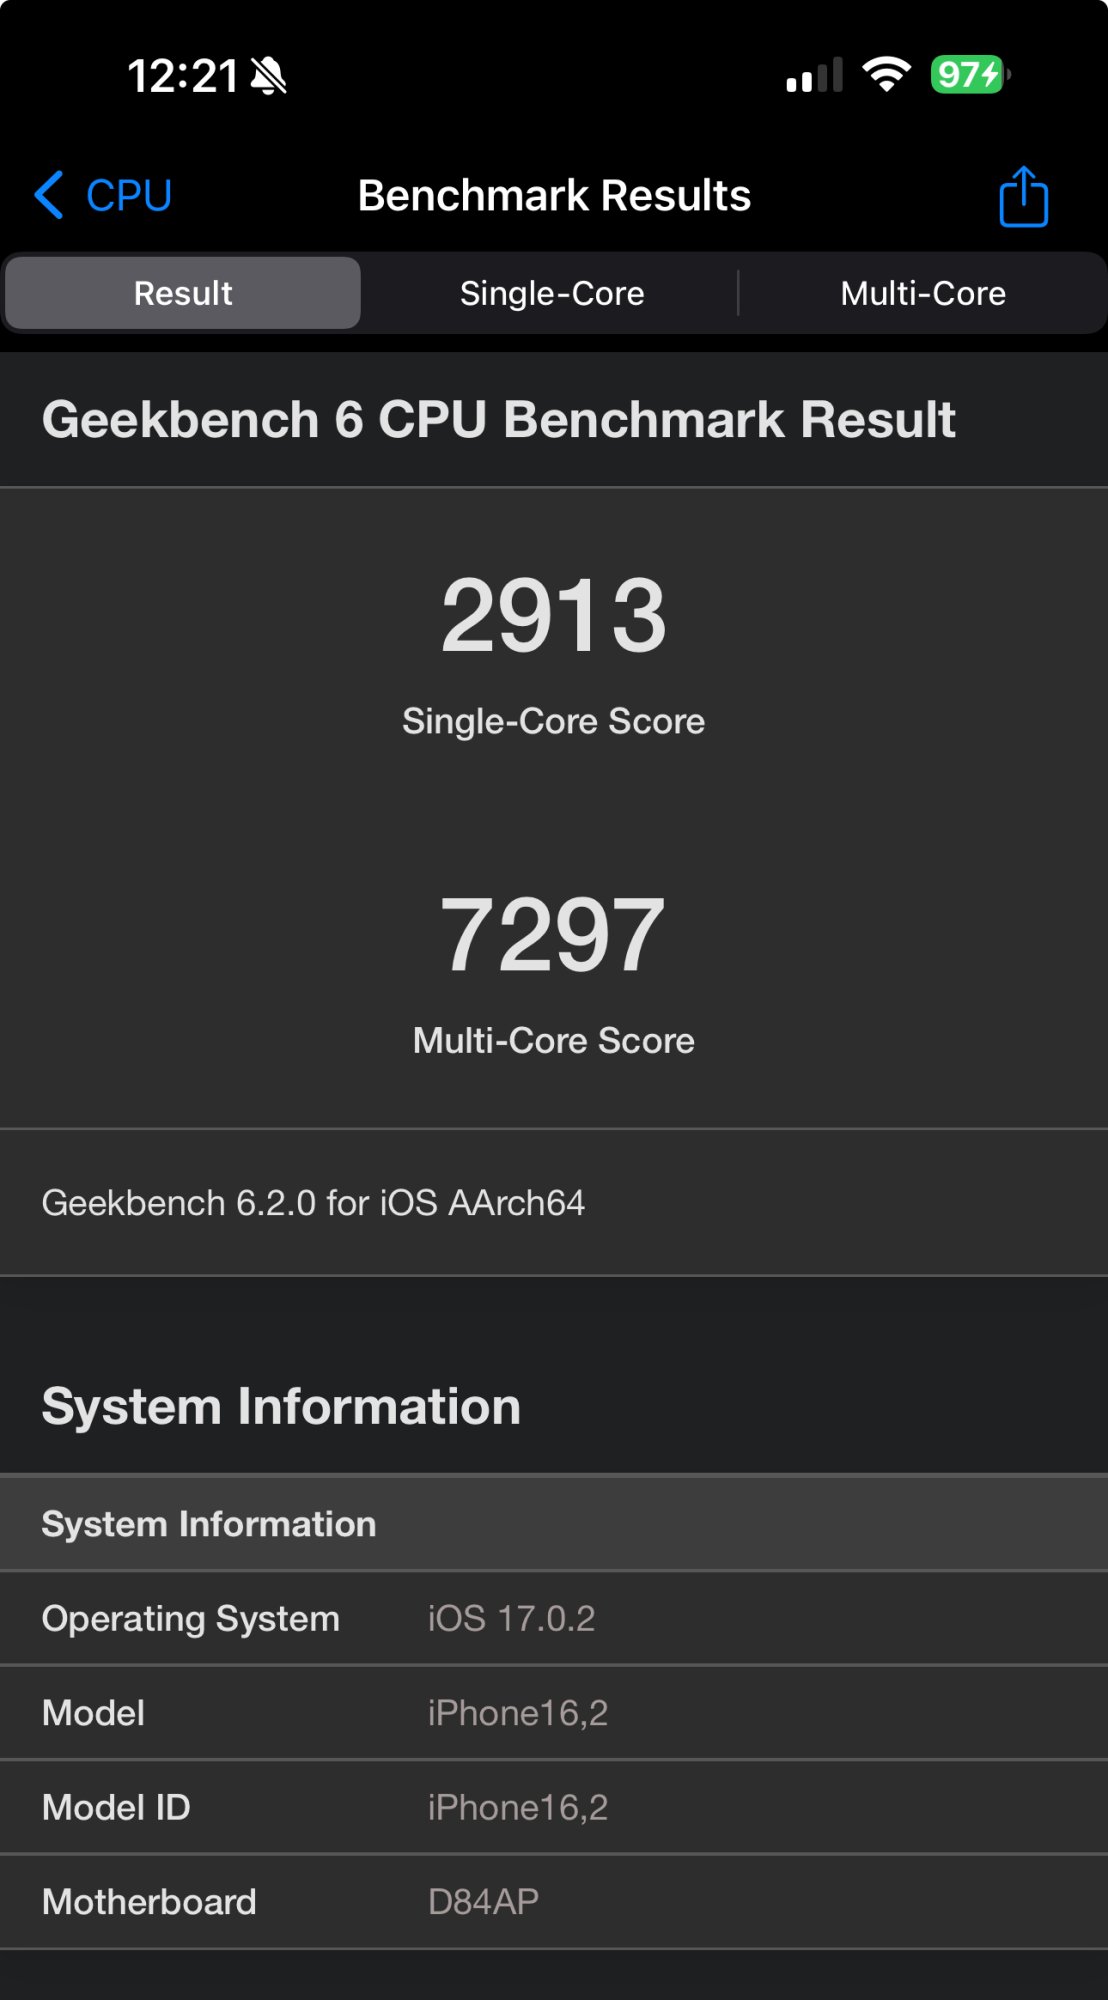The height and width of the screenshot is (2000, 1108).
Task: Select the Model ID row
Action: point(554,1807)
